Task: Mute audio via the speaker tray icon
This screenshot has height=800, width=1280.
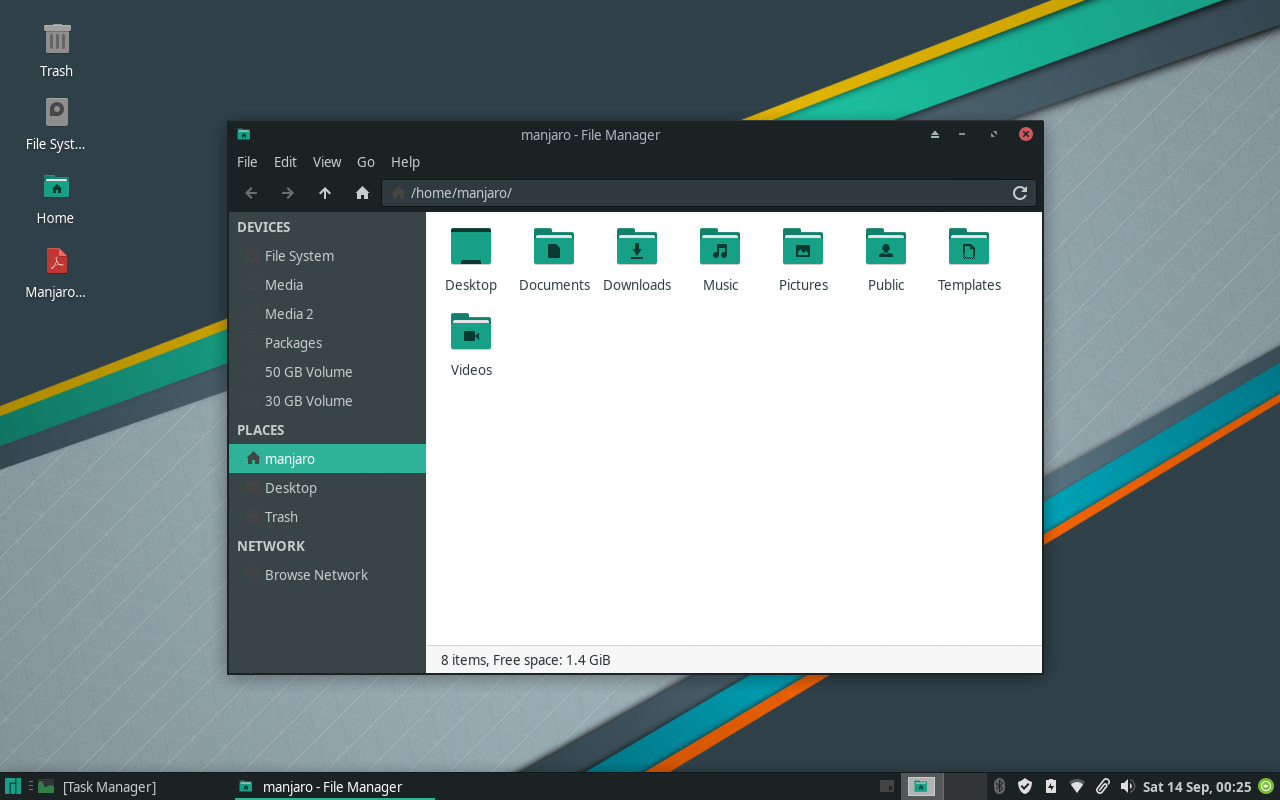Action: coord(1128,786)
